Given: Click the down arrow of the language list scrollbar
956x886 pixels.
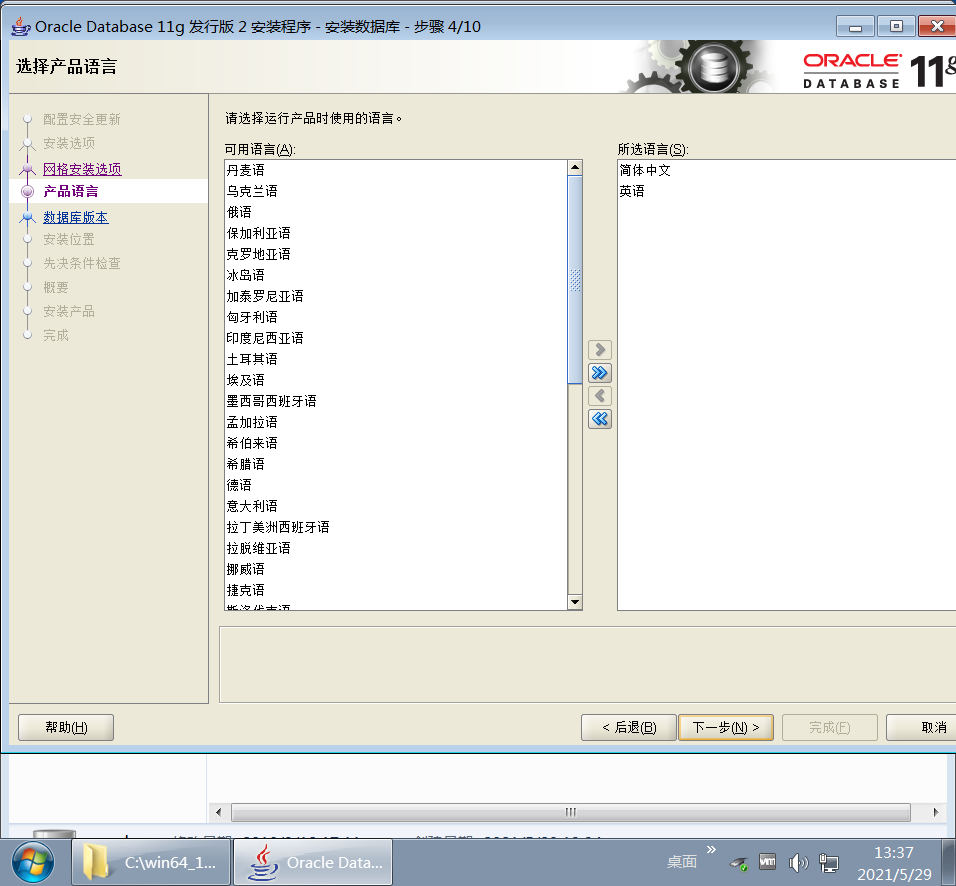Looking at the screenshot, I should click(x=574, y=601).
